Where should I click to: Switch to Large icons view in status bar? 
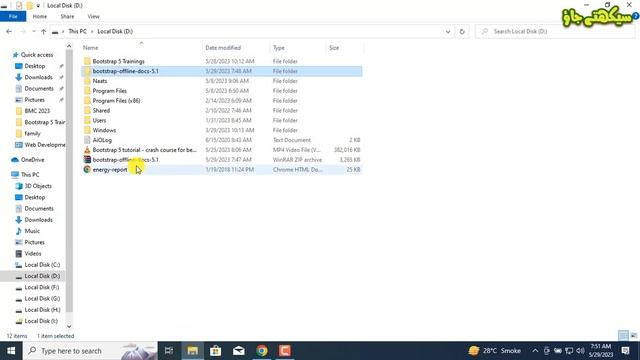click(633, 336)
